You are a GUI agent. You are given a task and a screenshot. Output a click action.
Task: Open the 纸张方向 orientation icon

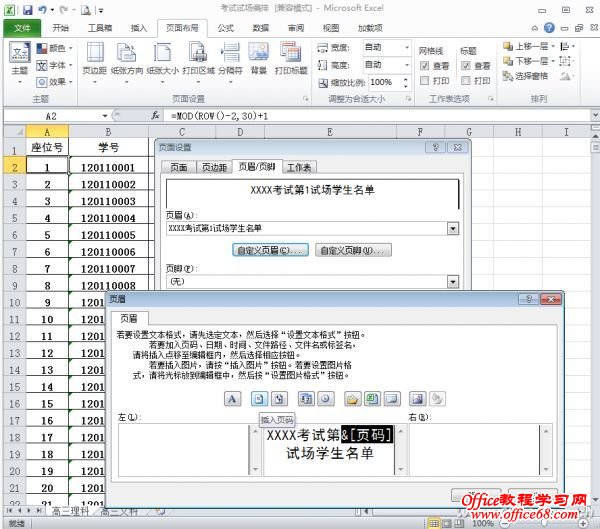tap(127, 62)
